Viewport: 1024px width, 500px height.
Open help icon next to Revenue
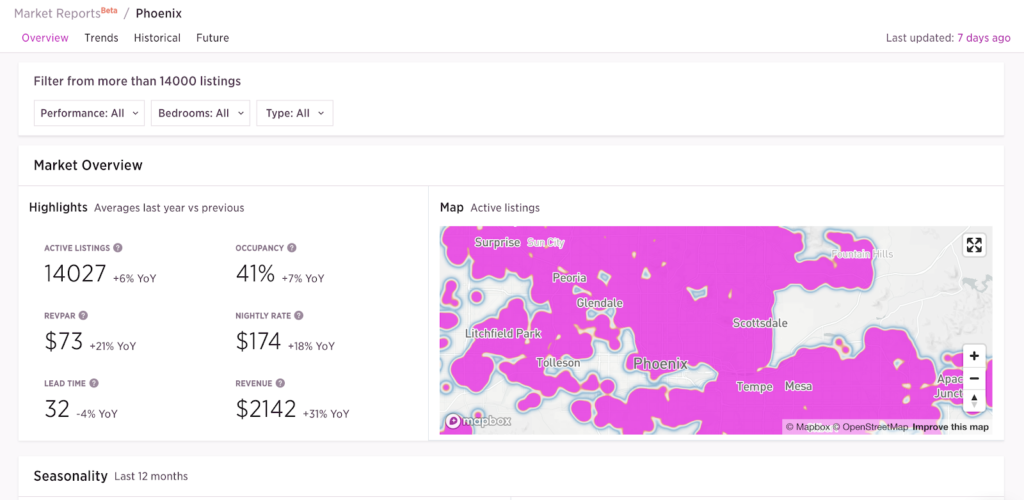coord(280,383)
